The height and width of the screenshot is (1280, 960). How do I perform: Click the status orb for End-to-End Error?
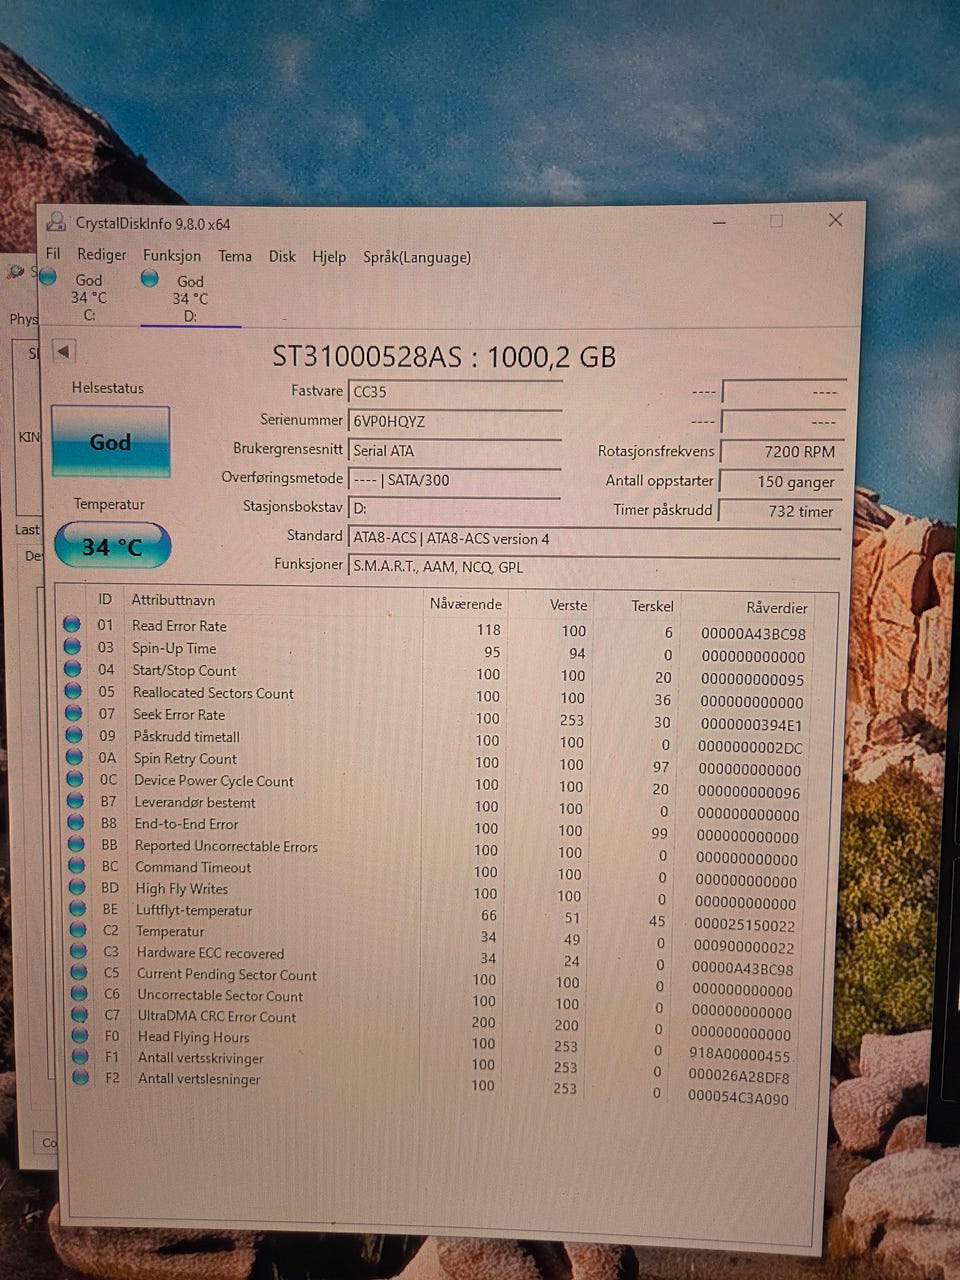click(76, 822)
